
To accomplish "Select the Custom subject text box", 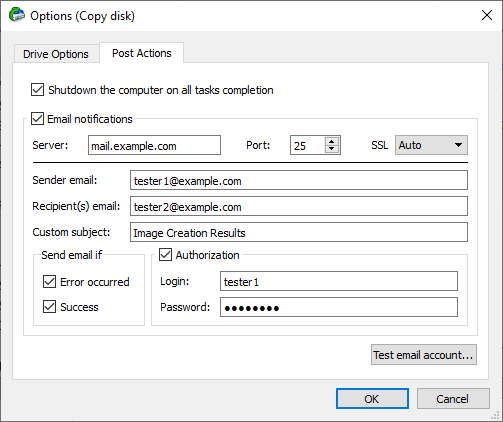I will 299,232.
